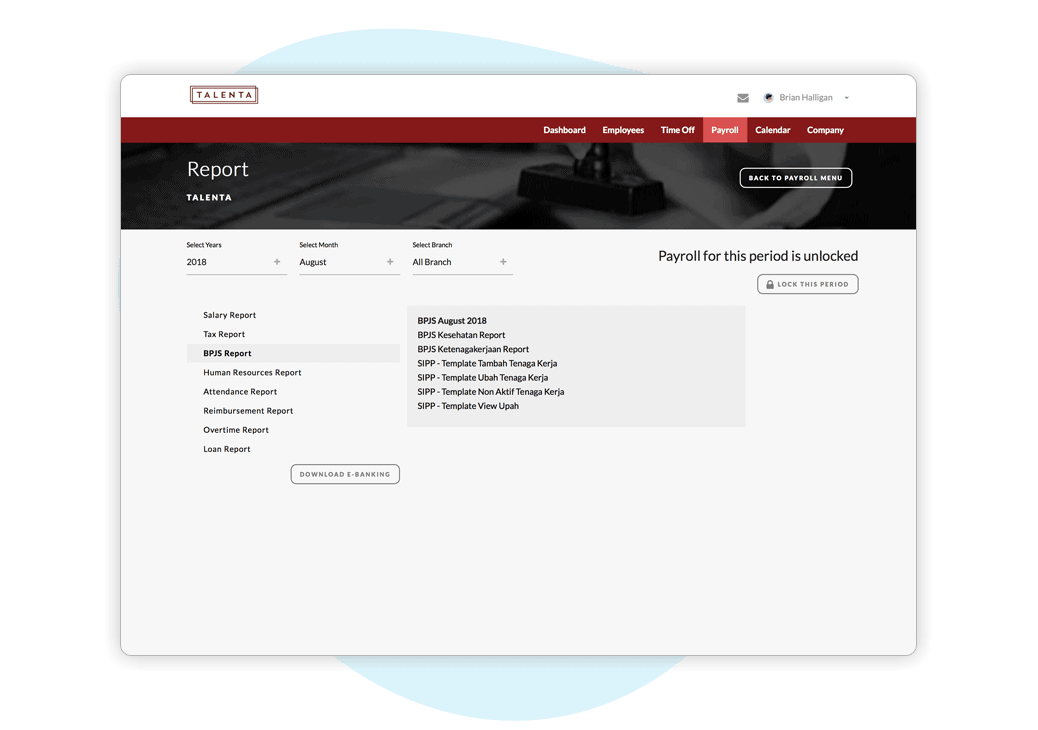The image size is (1038, 730).
Task: Open the messages envelope icon
Action: [x=743, y=98]
